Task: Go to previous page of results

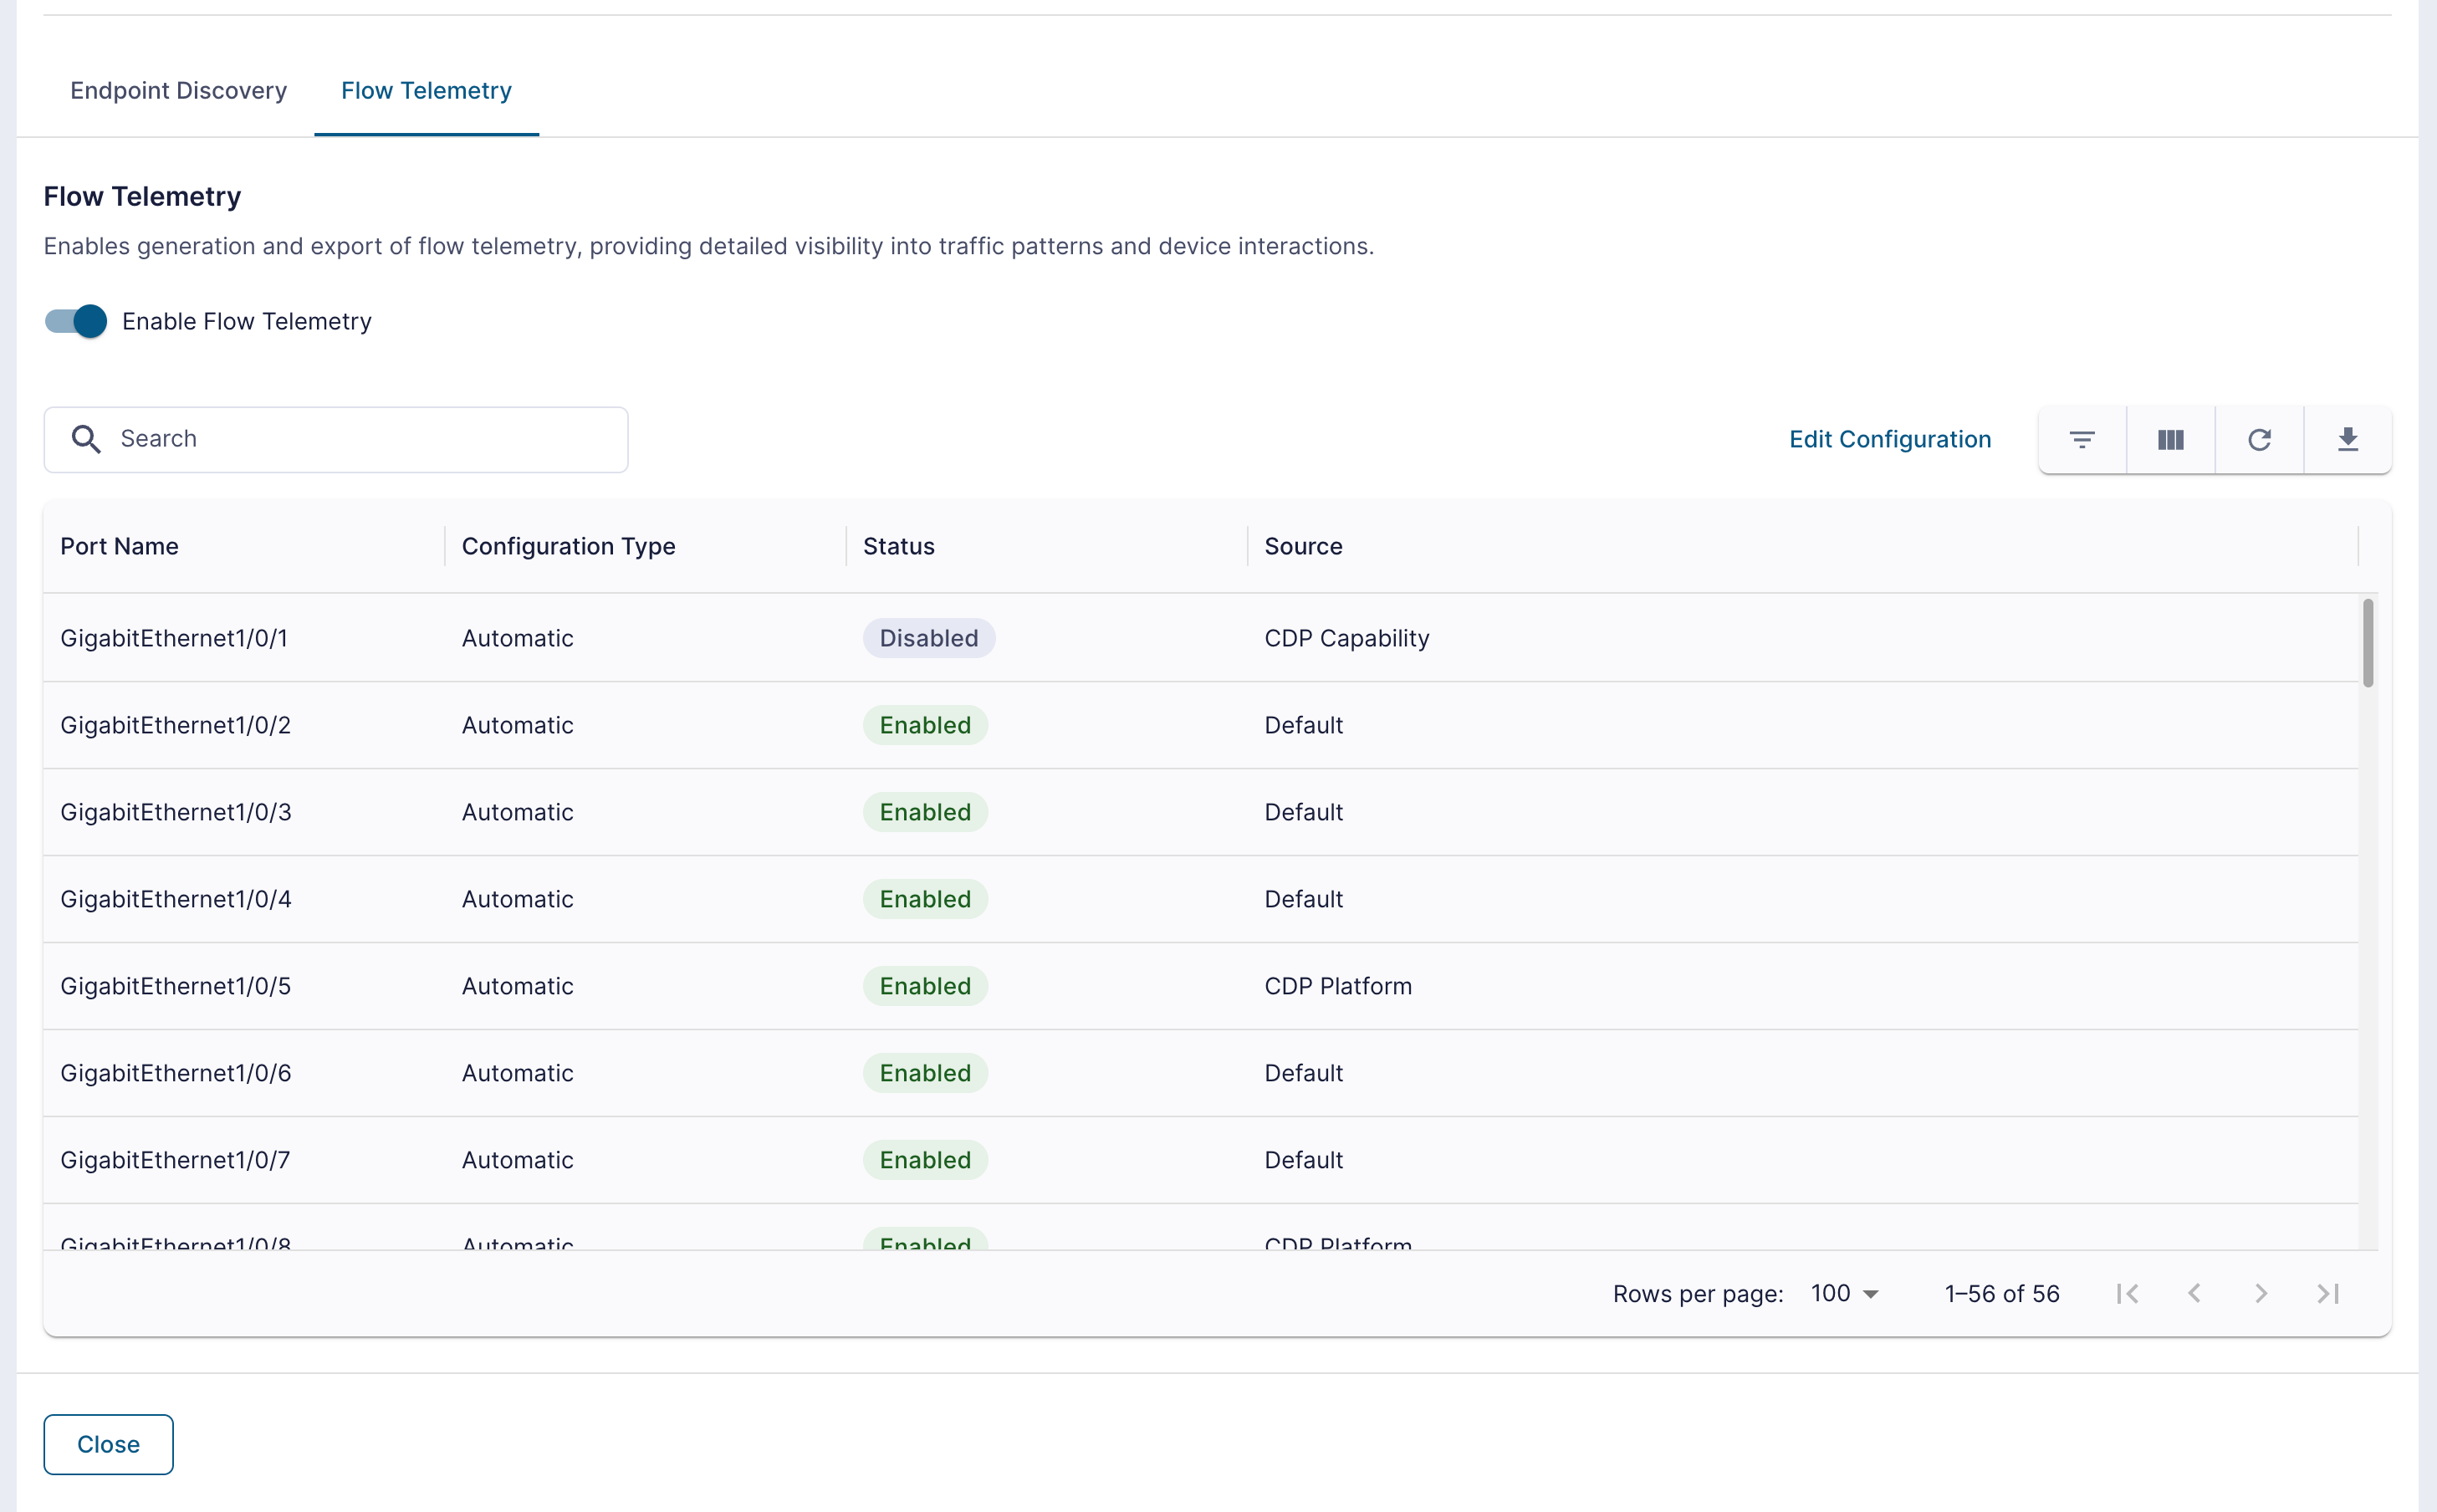Action: point(2194,1294)
